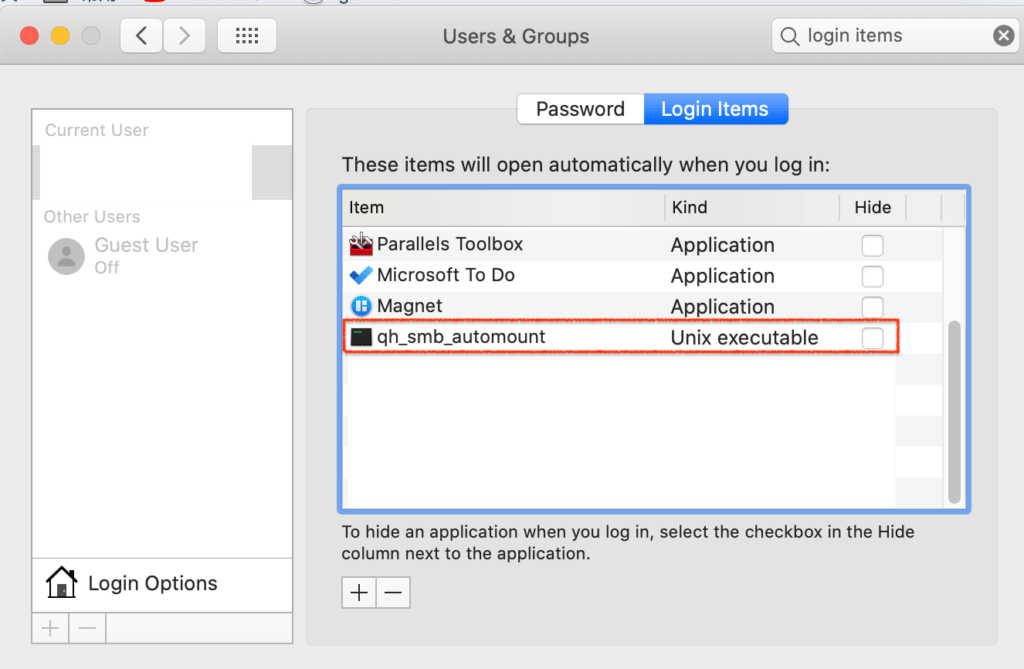This screenshot has width=1024, height=669.
Task: Toggle Hide checkbox for qh_smb_automount
Action: [872, 338]
